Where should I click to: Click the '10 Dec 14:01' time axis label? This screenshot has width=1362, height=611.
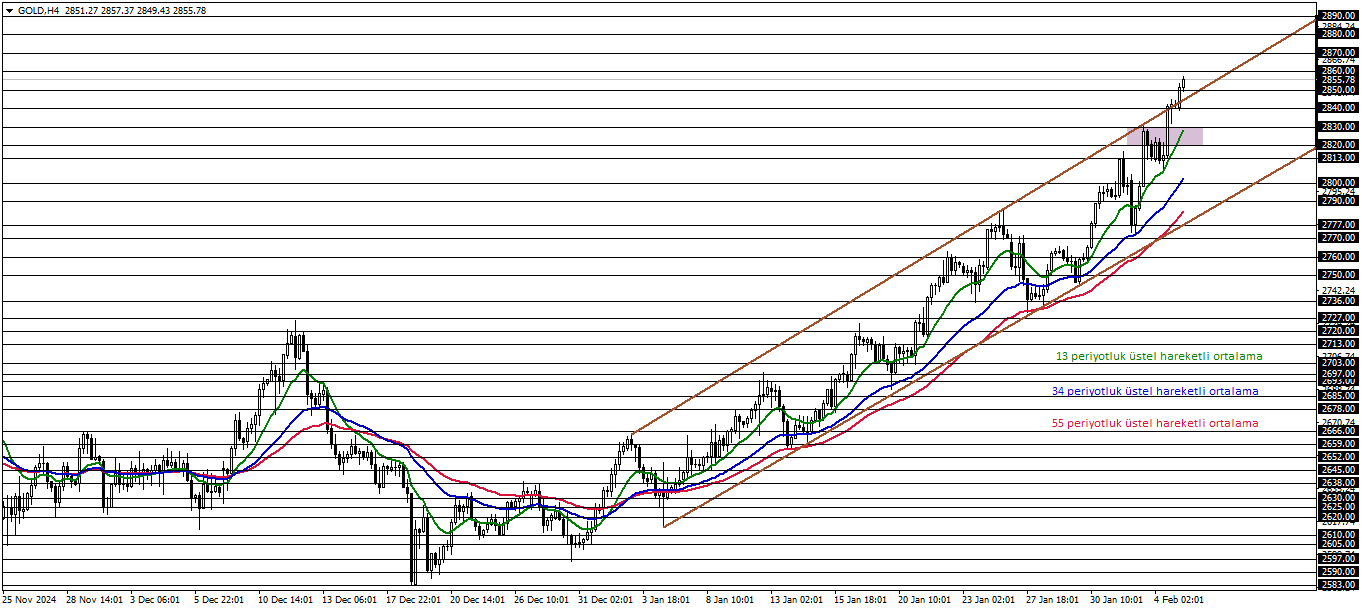click(287, 600)
